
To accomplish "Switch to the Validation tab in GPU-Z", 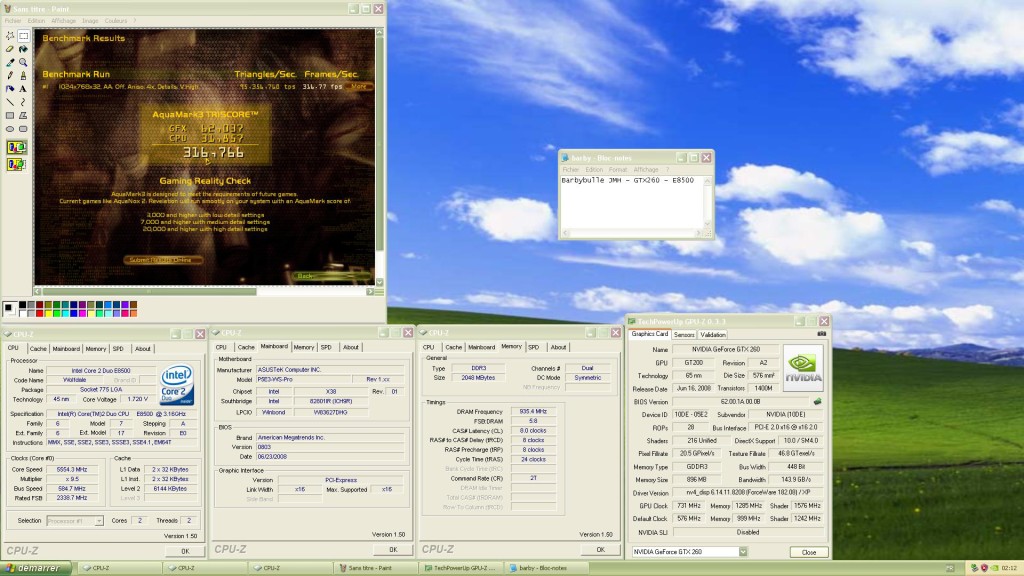I will click(x=712, y=334).
